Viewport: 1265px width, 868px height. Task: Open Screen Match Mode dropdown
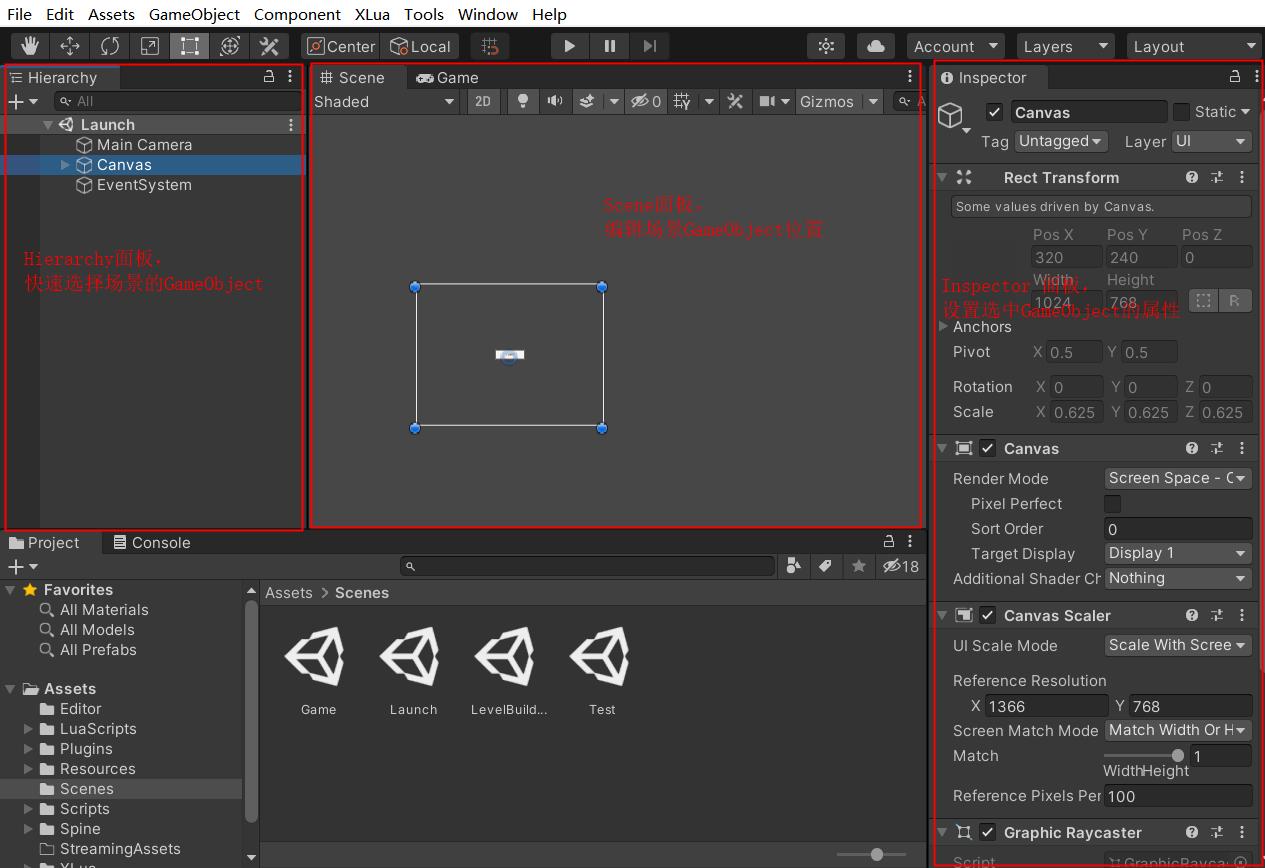(x=1178, y=730)
